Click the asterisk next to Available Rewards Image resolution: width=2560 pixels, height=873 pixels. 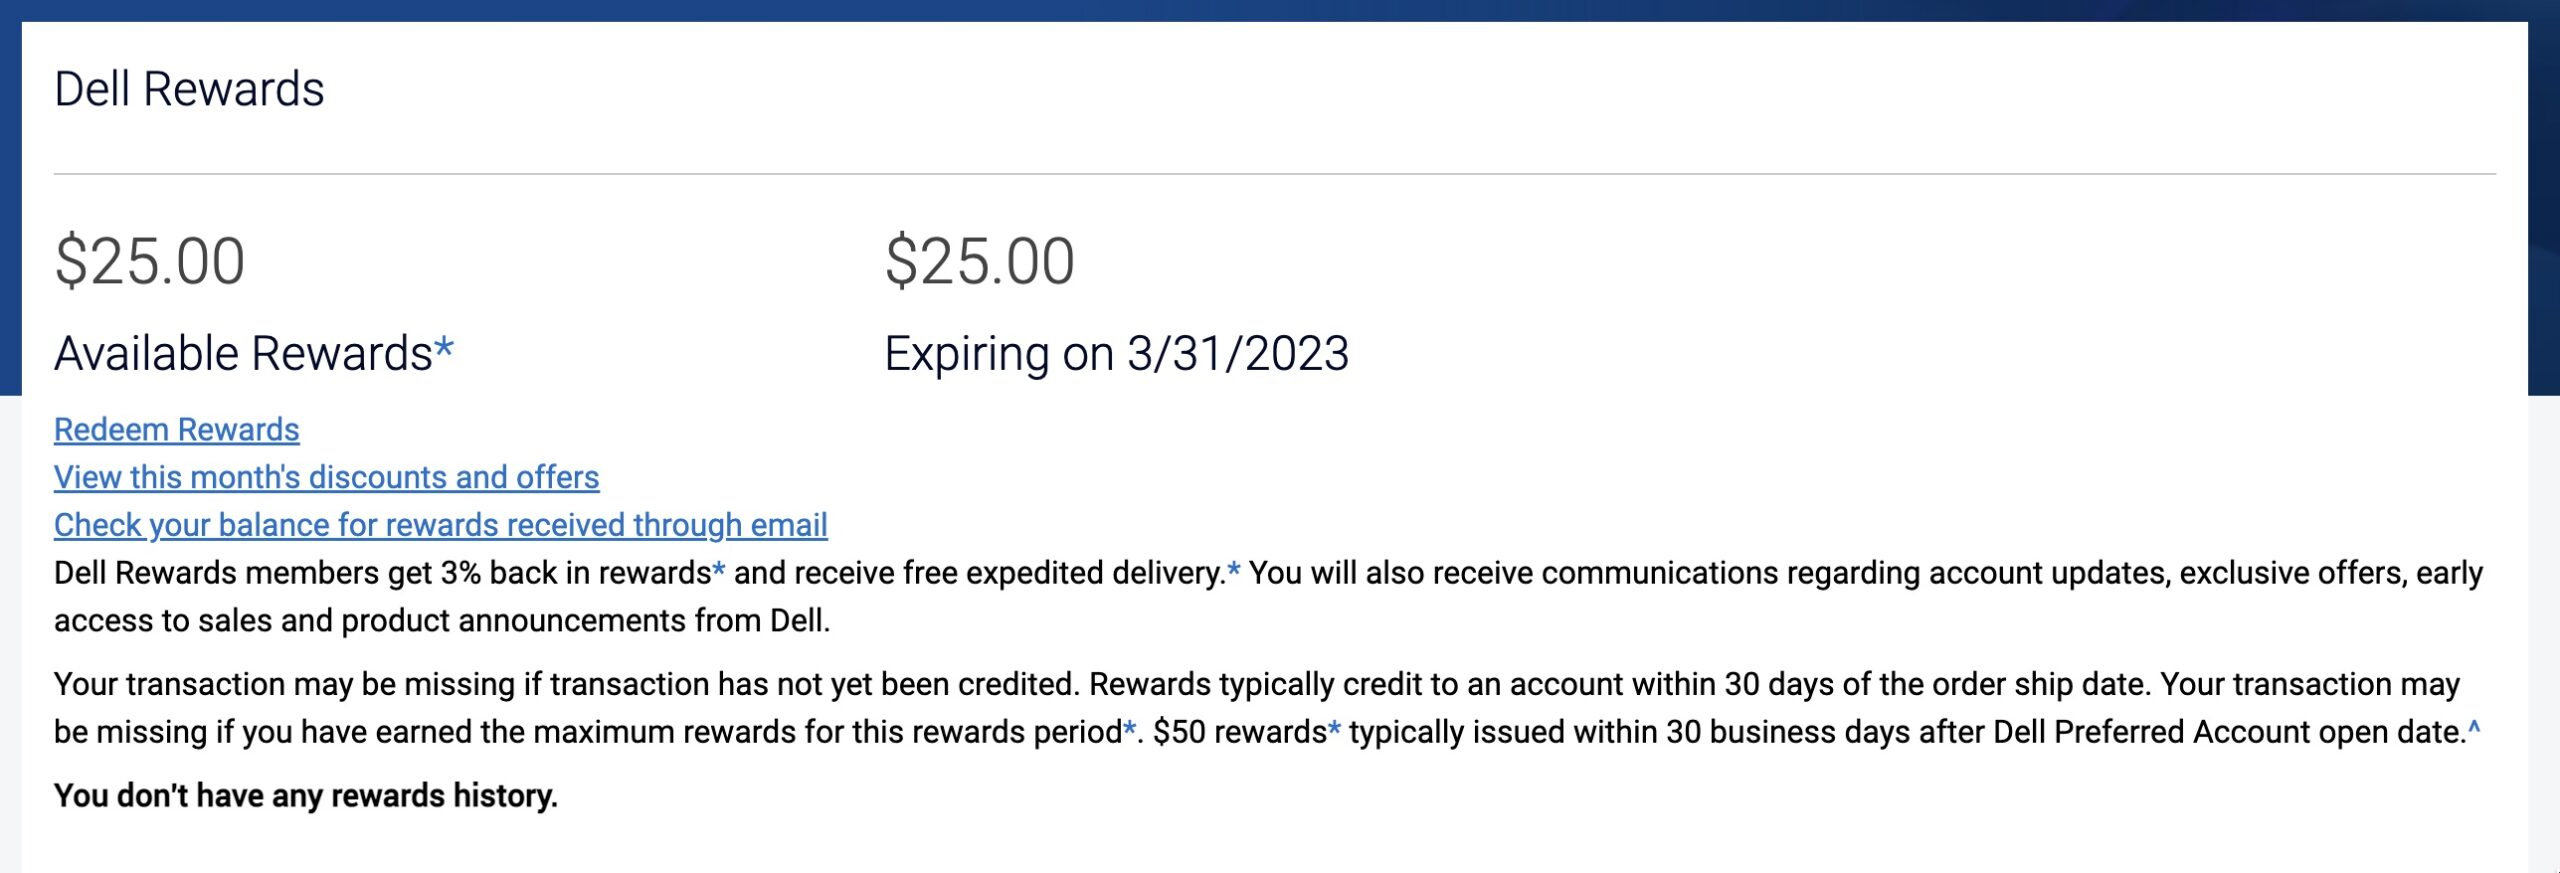[x=444, y=350]
